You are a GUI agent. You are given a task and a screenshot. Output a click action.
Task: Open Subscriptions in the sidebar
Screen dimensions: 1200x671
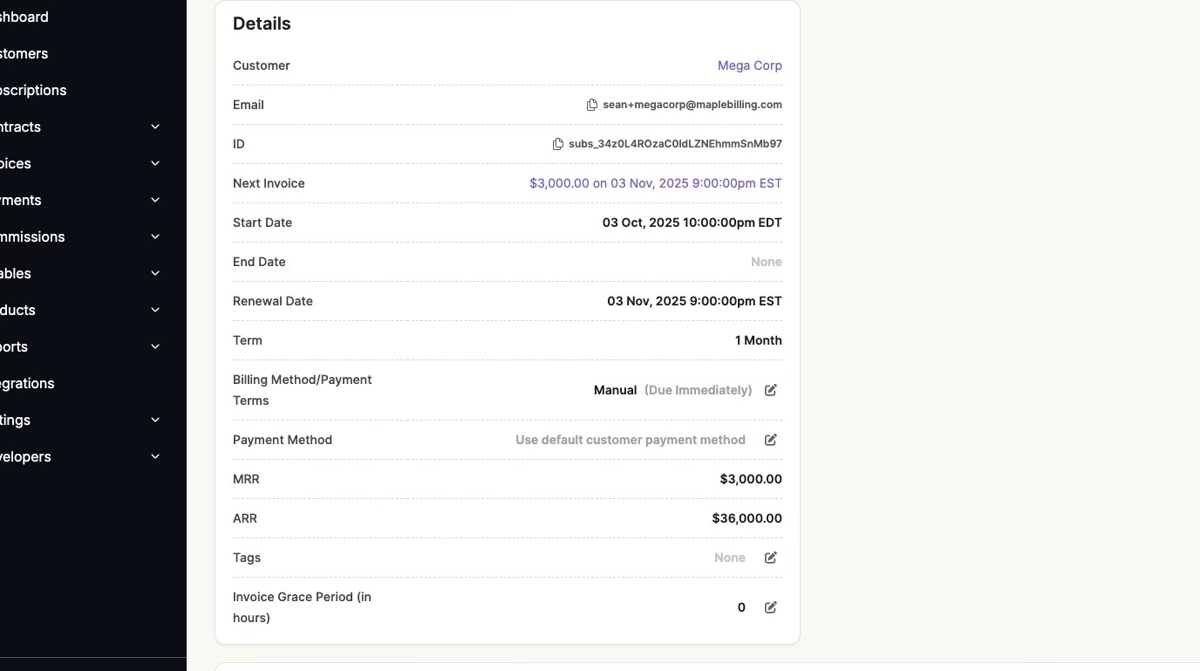[x=33, y=90]
